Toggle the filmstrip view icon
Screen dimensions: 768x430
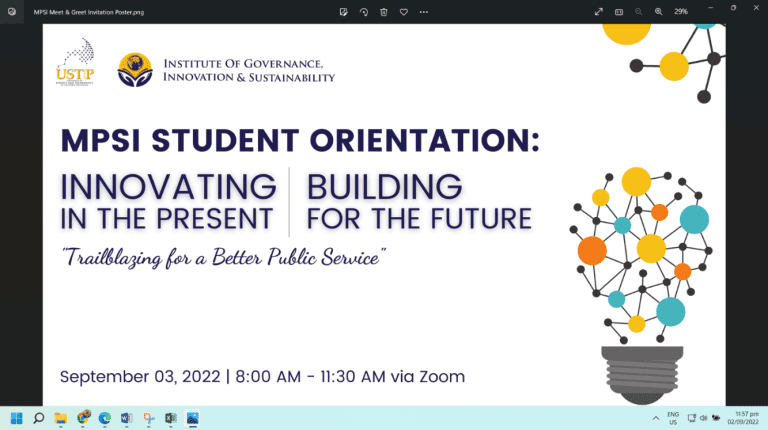click(x=619, y=11)
